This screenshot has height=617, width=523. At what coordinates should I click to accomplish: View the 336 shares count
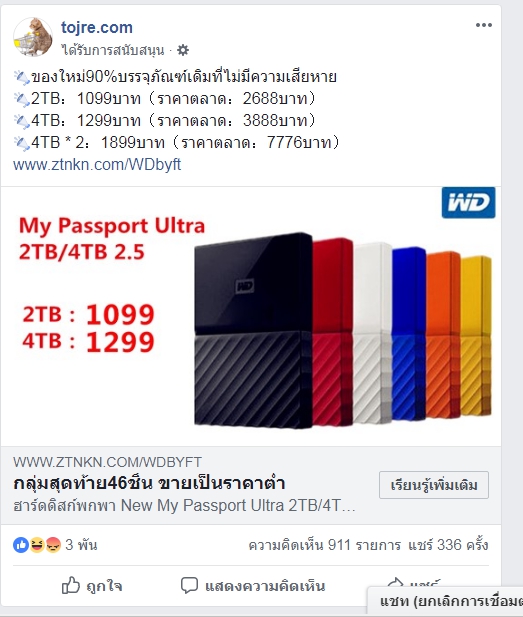pos(448,545)
